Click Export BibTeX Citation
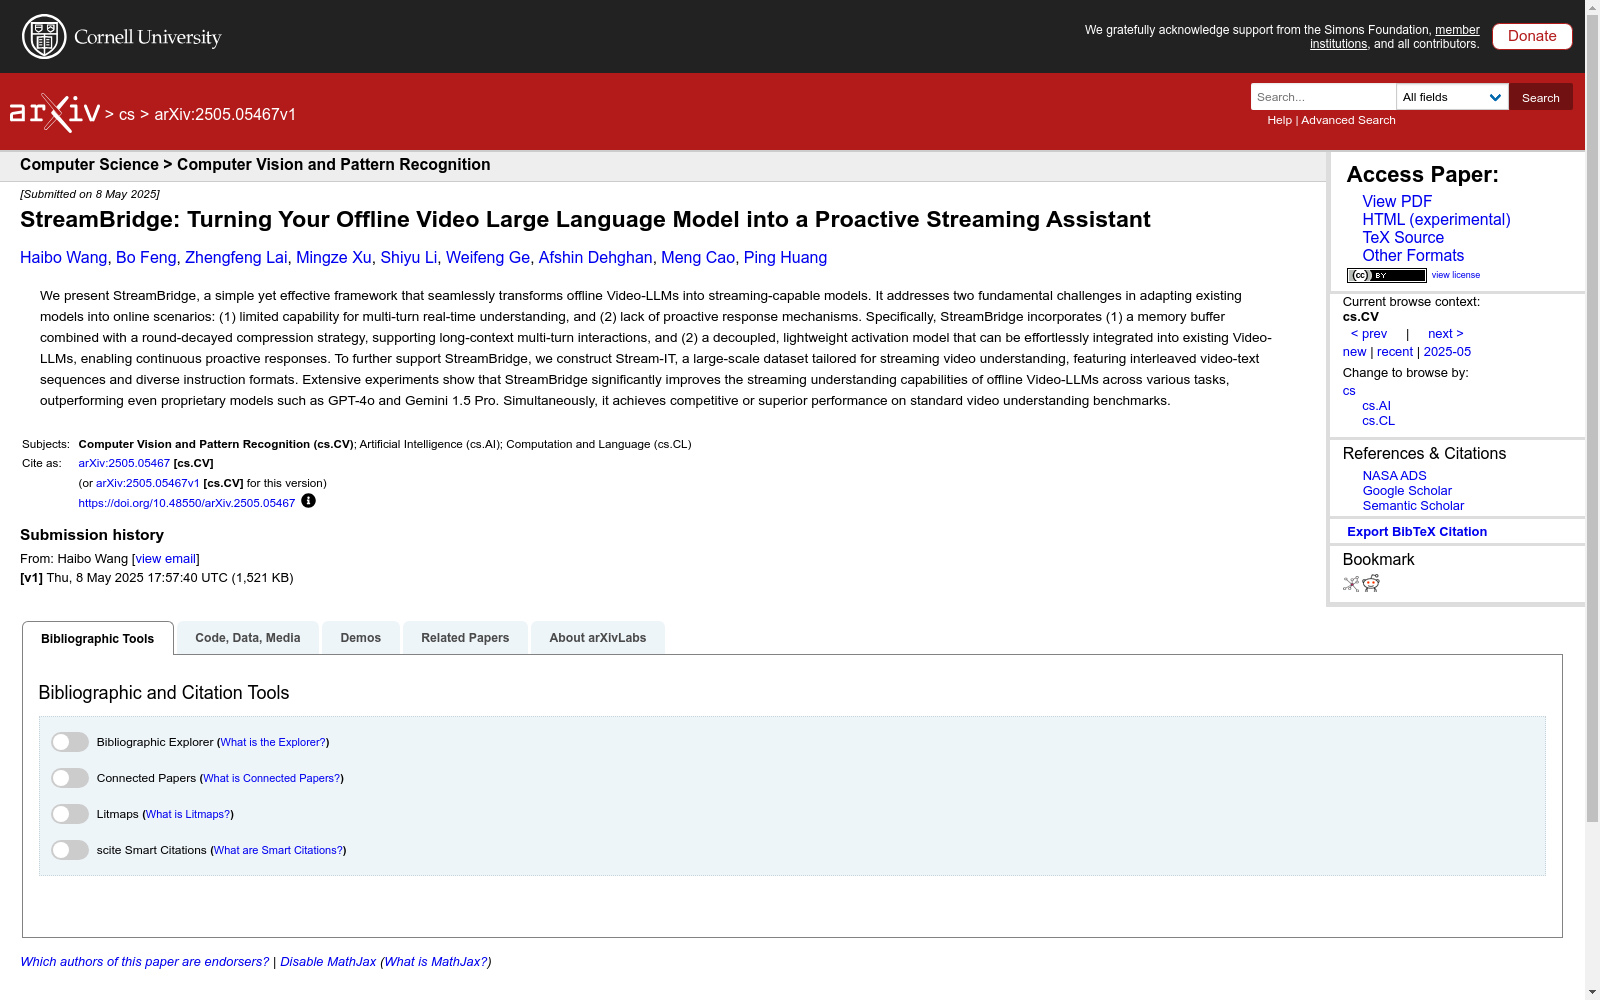This screenshot has height=1000, width=1600. click(1417, 532)
